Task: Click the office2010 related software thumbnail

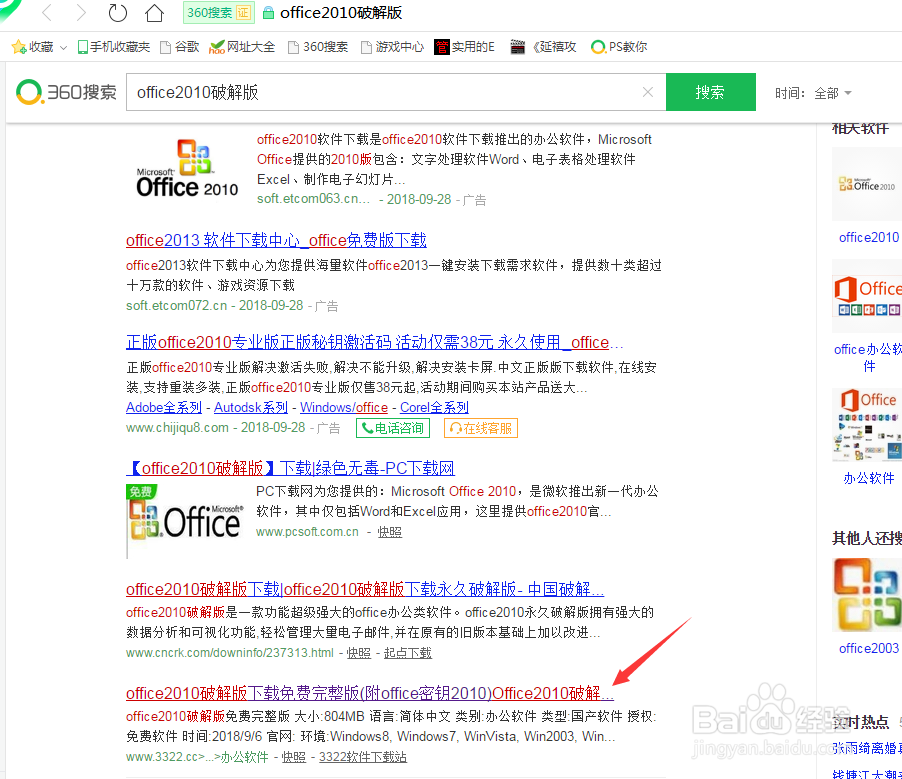Action: tap(867, 184)
